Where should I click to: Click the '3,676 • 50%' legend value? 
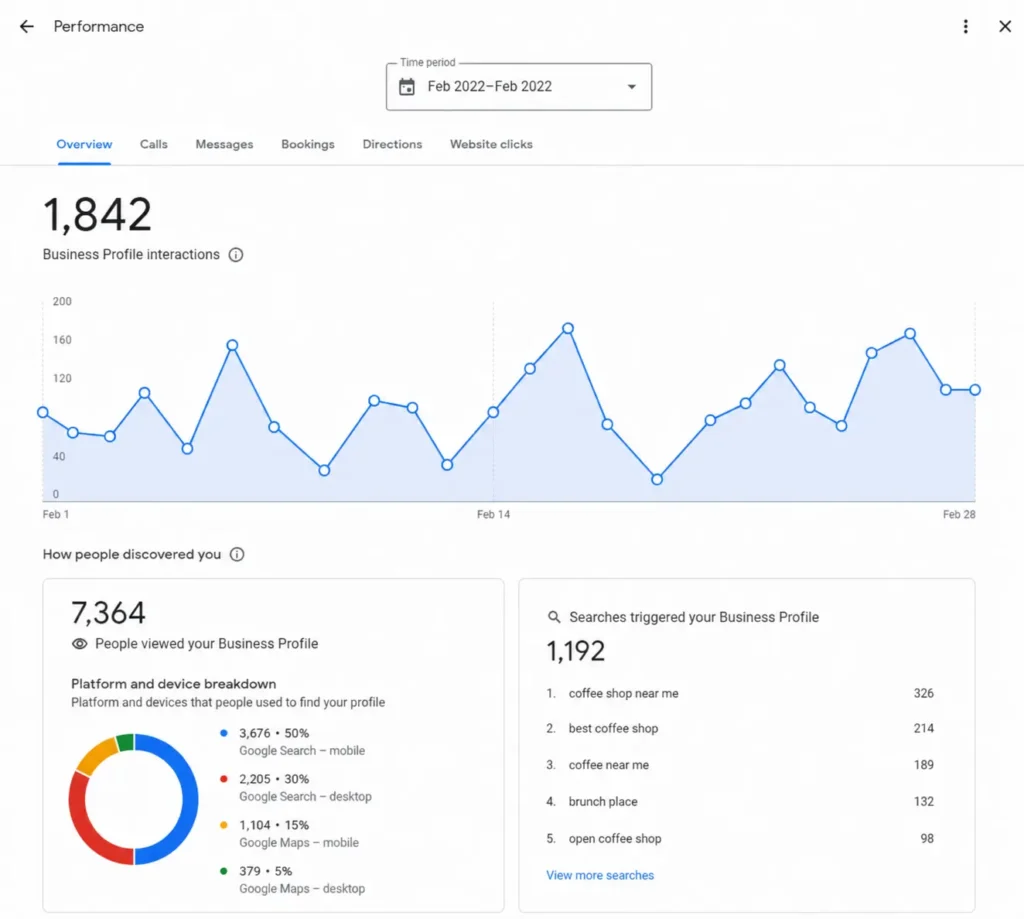[274, 733]
